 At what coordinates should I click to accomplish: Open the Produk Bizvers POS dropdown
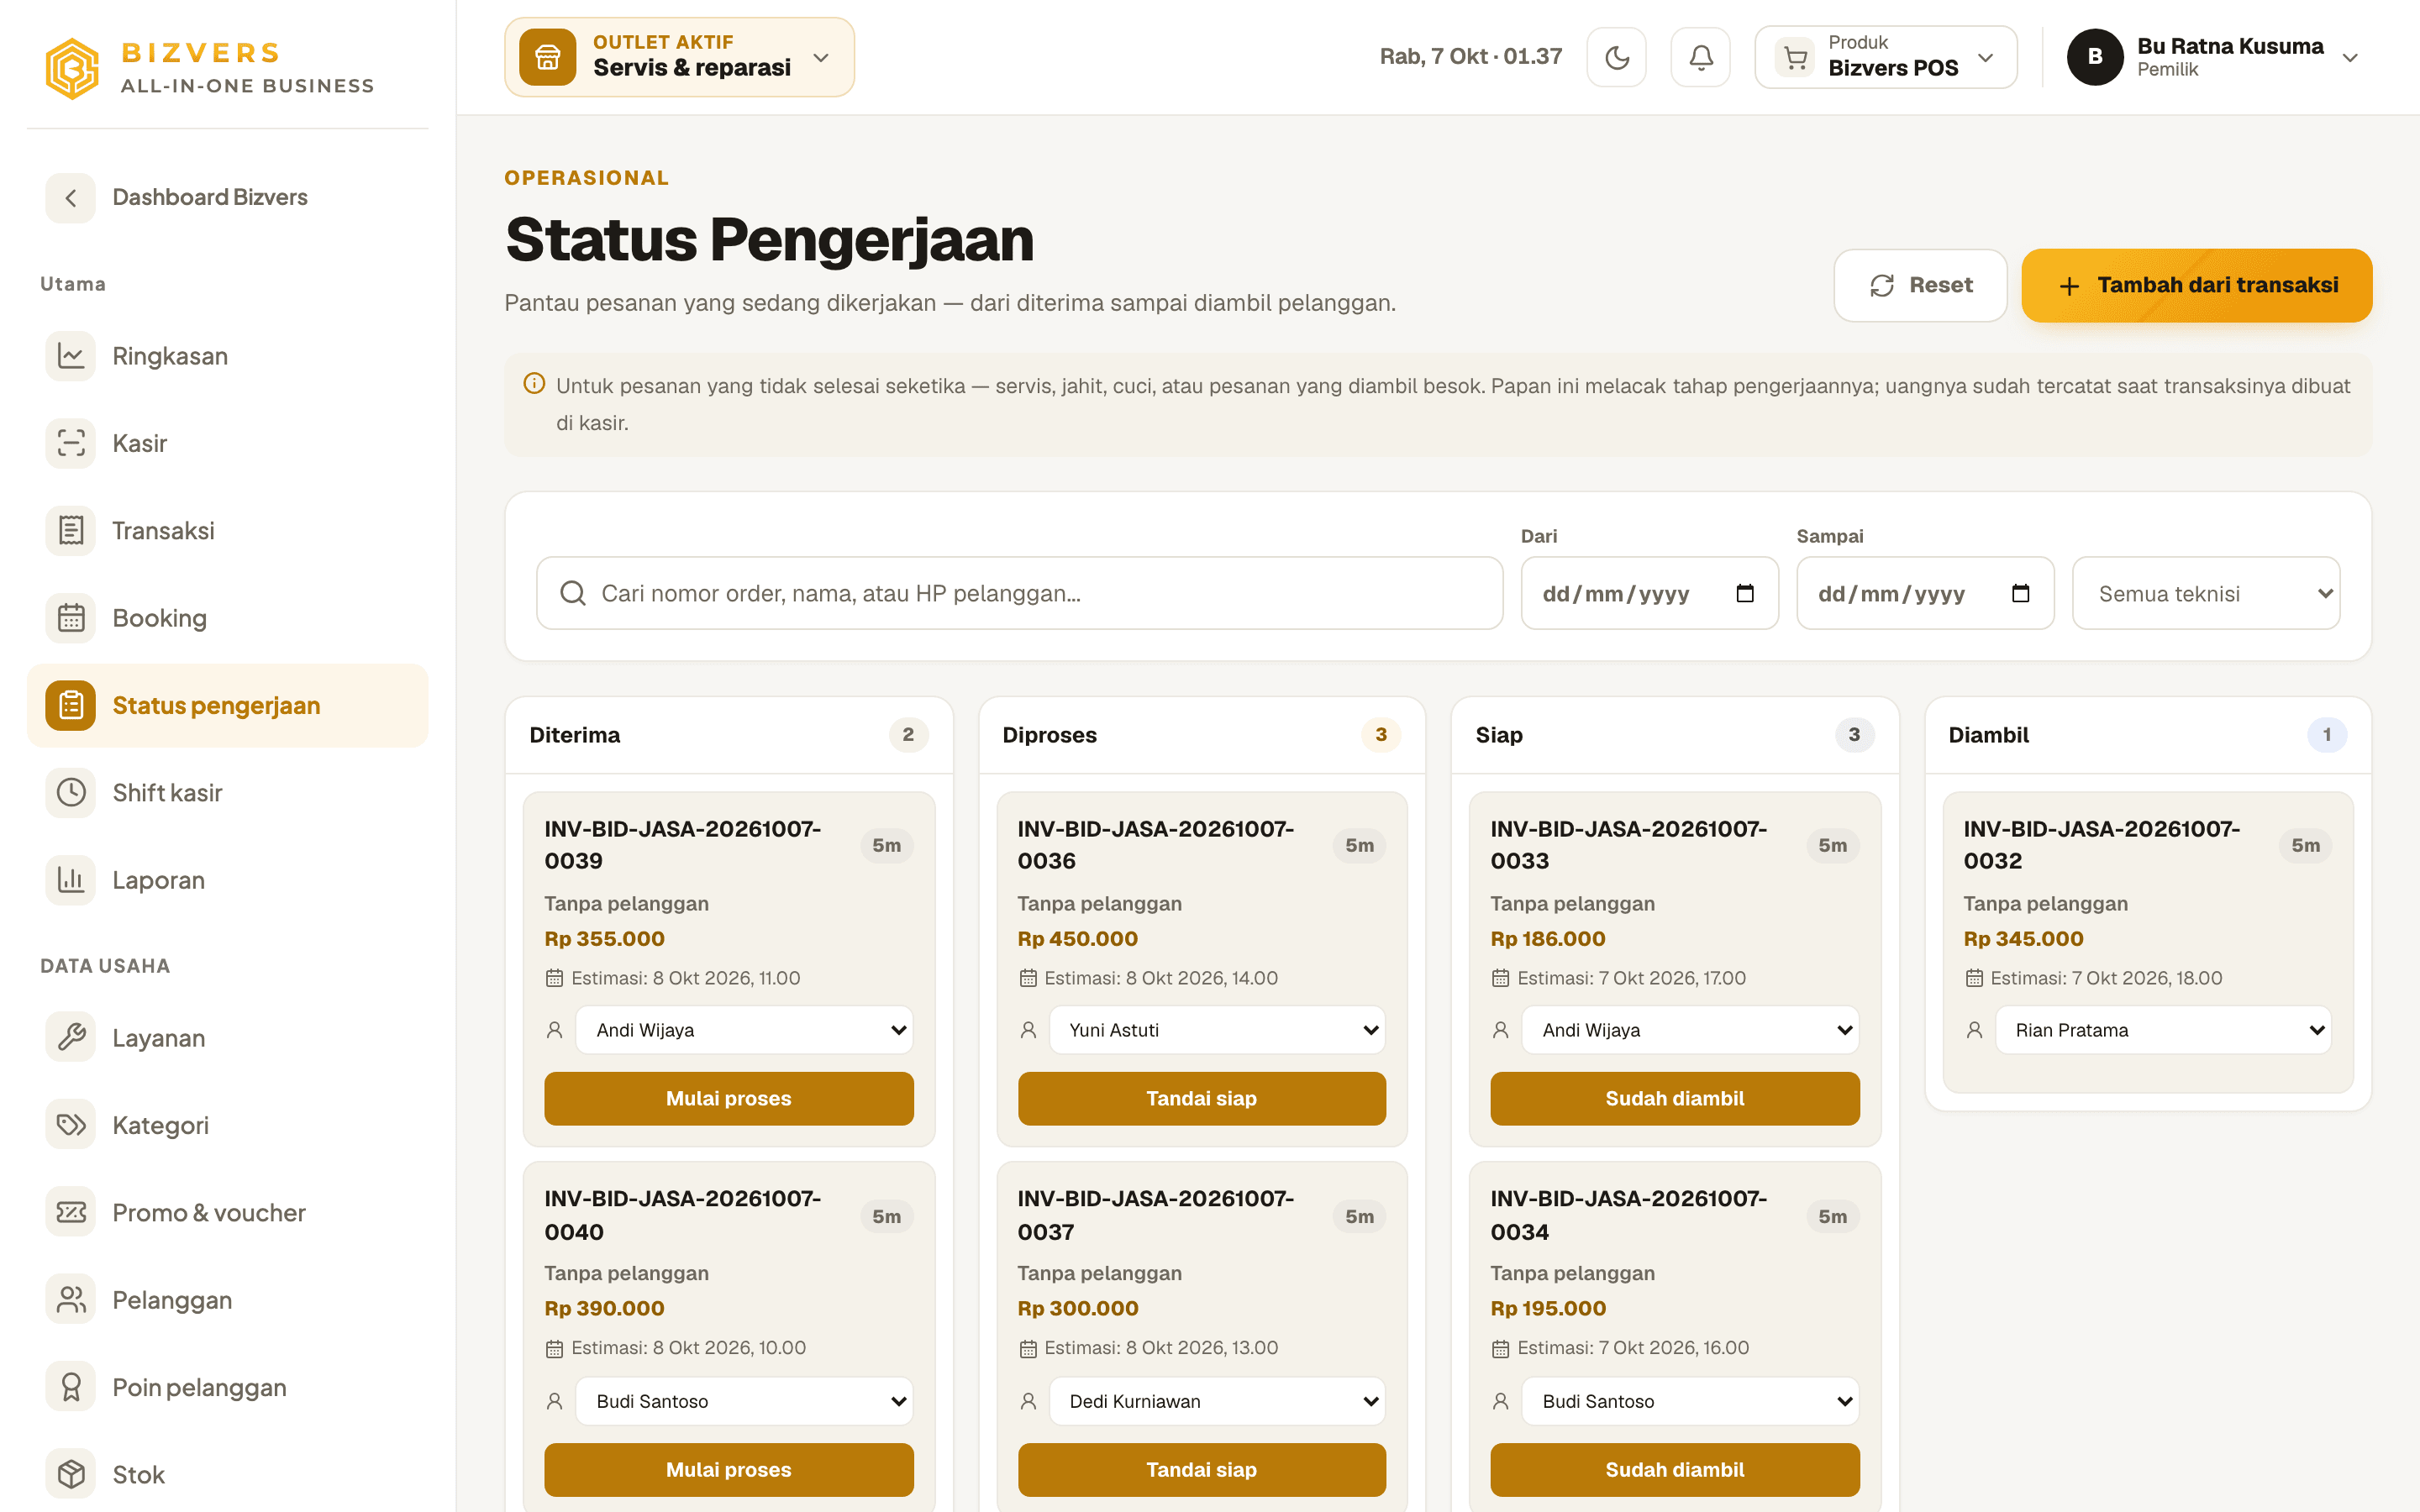click(x=1885, y=57)
